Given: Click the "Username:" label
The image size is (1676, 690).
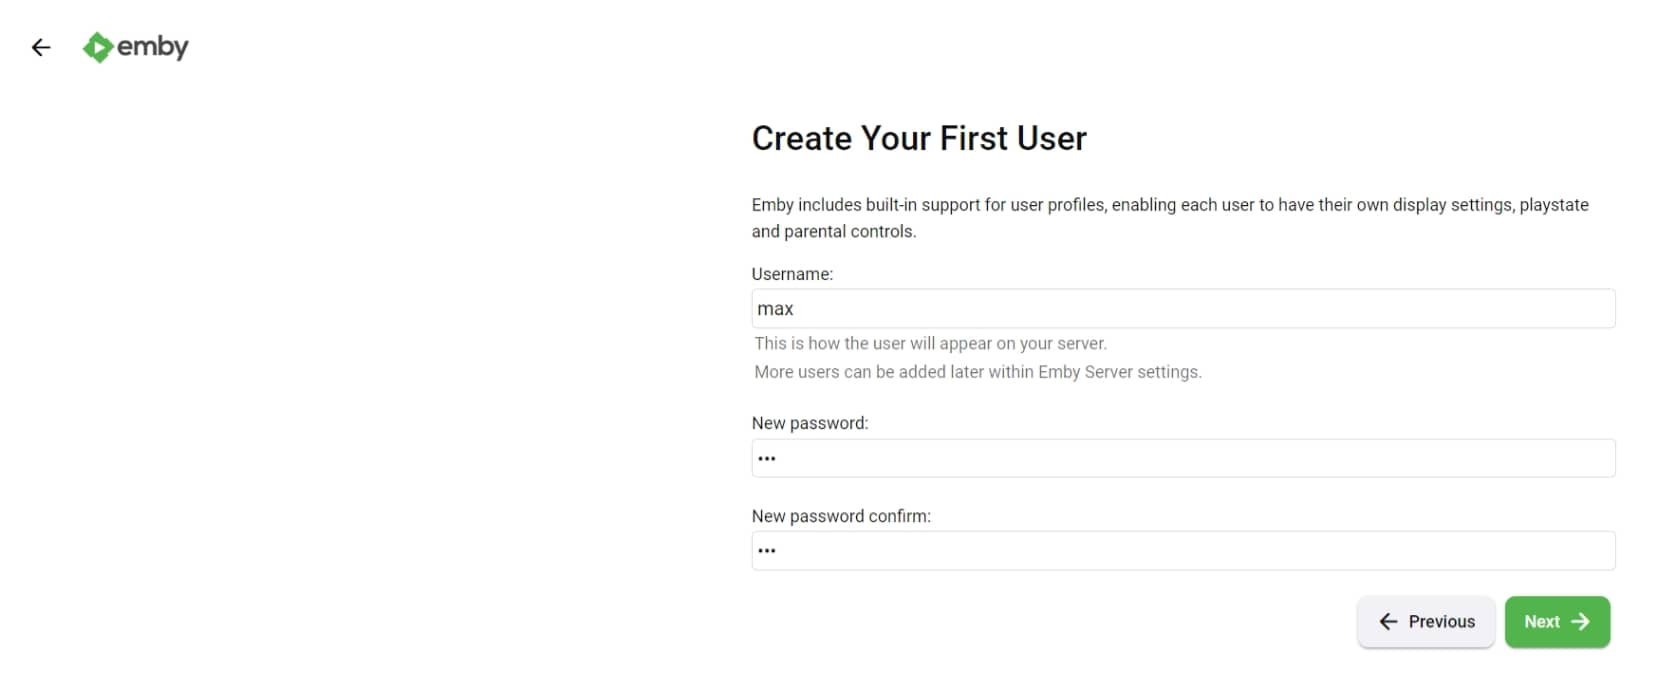Looking at the screenshot, I should (x=792, y=274).
